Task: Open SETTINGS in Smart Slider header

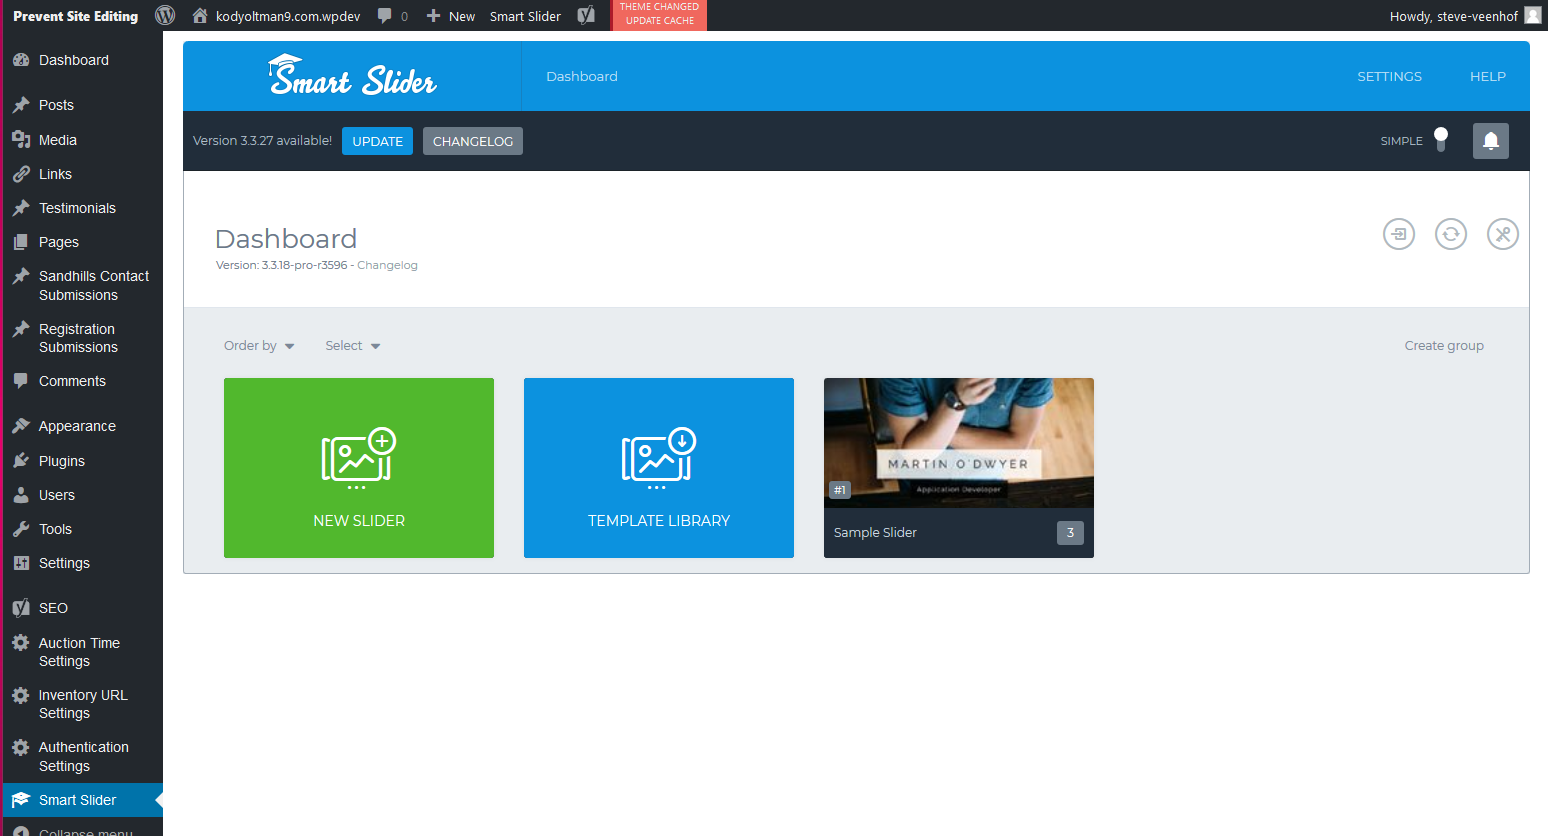Action: 1389,76
